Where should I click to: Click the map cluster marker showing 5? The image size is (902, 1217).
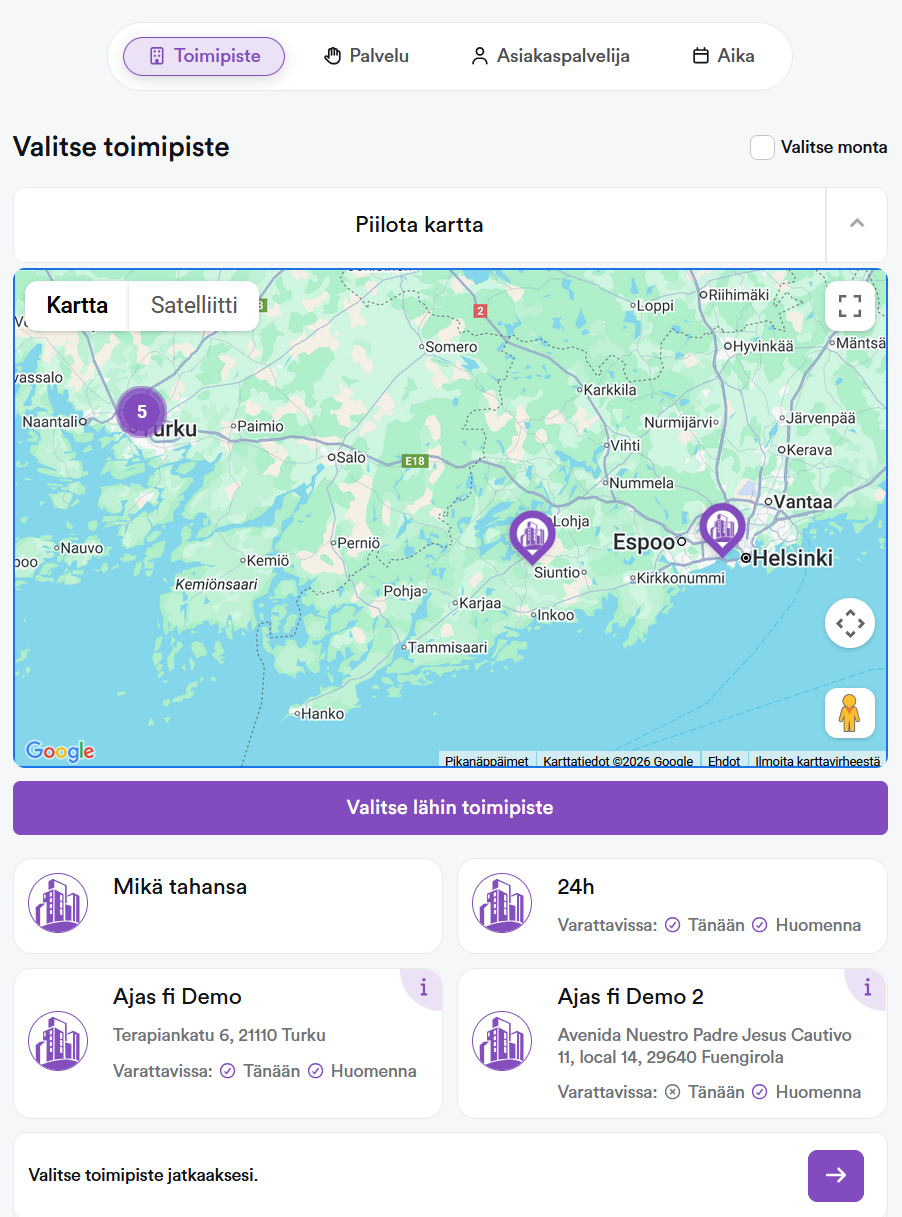click(x=142, y=412)
